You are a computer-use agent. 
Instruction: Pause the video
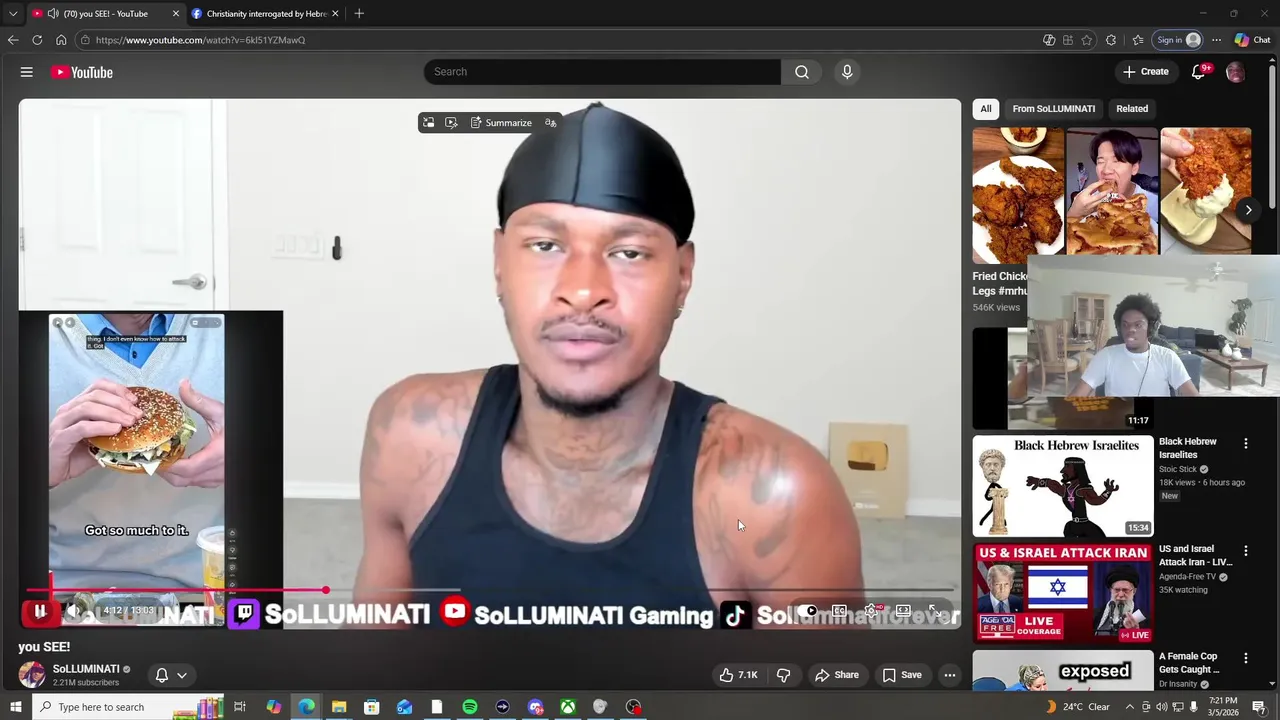pos(40,611)
